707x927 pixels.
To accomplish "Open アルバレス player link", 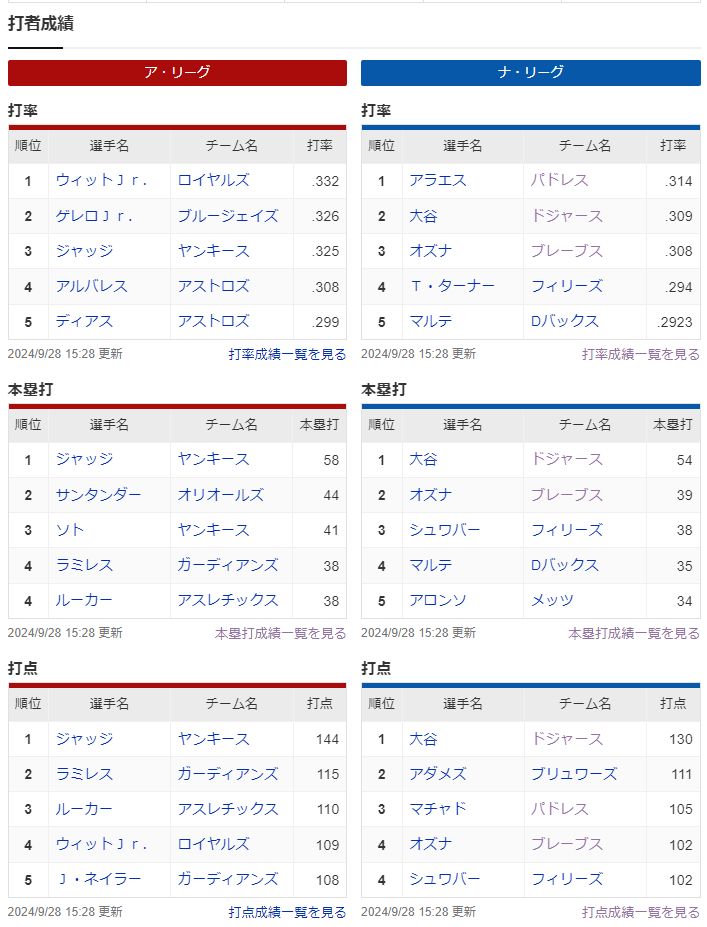I will 91,286.
